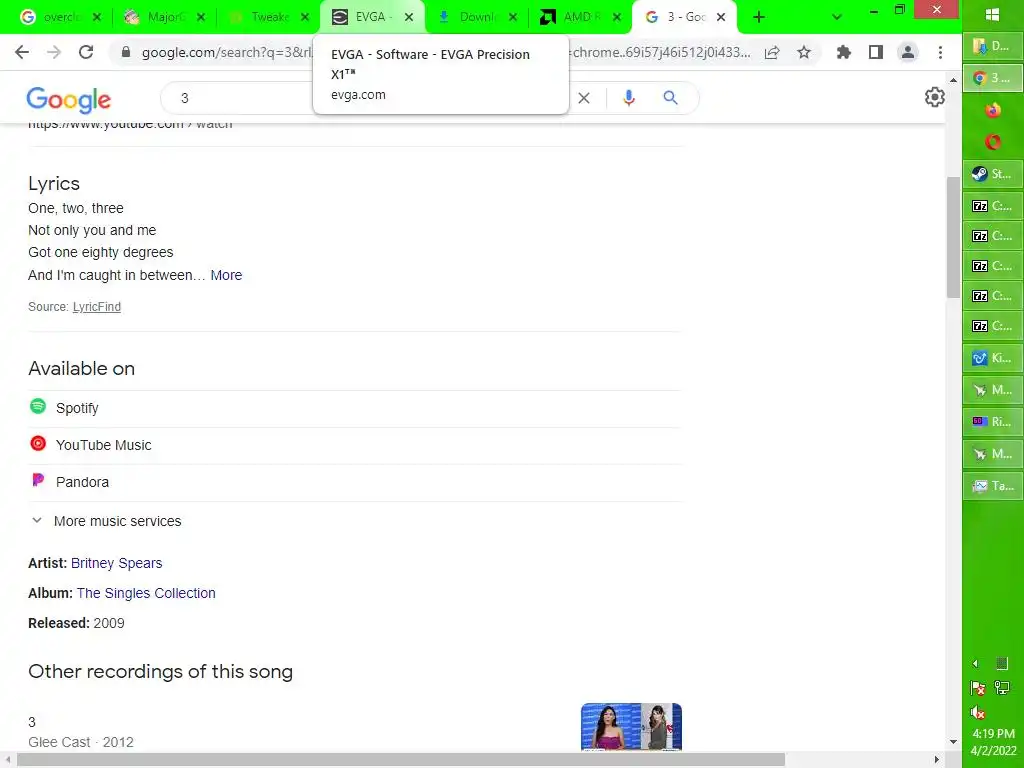Click the scroll down arrow button
The image size is (1024, 768).
953,743
